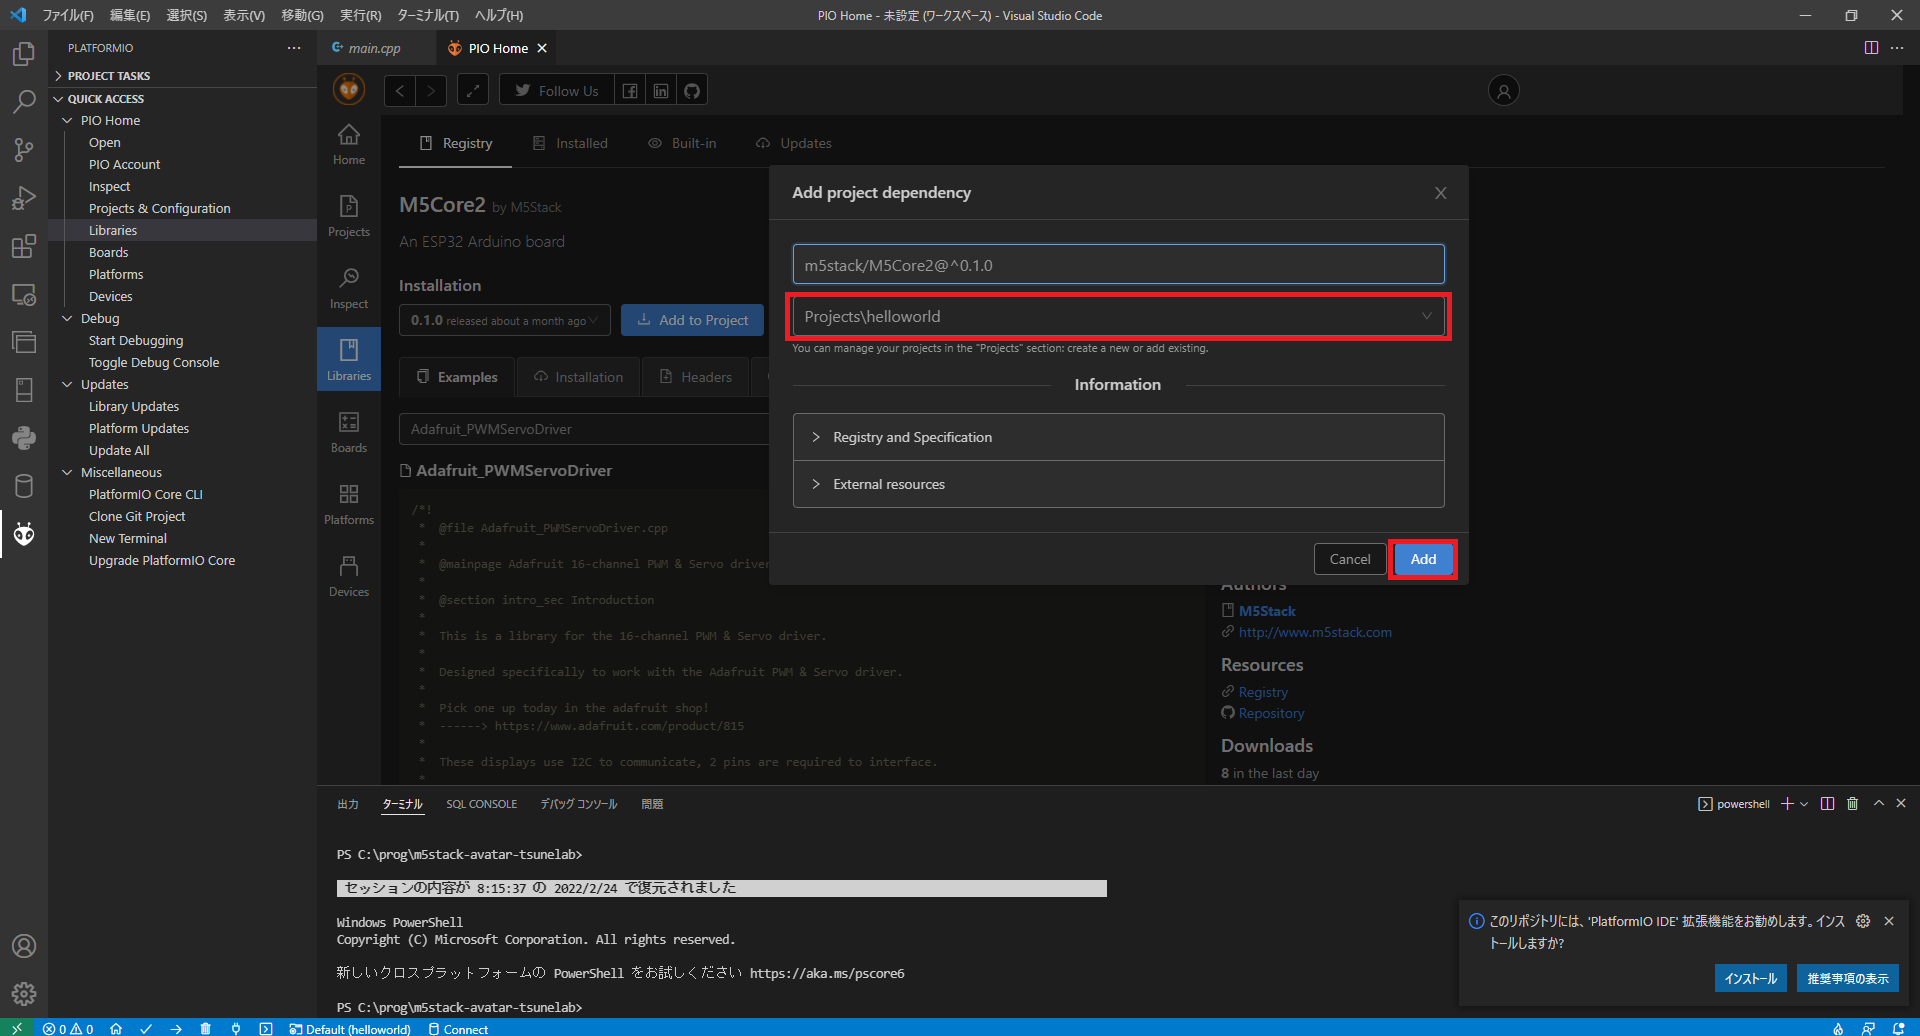Toggle the split editor layout icon top right

click(1871, 47)
